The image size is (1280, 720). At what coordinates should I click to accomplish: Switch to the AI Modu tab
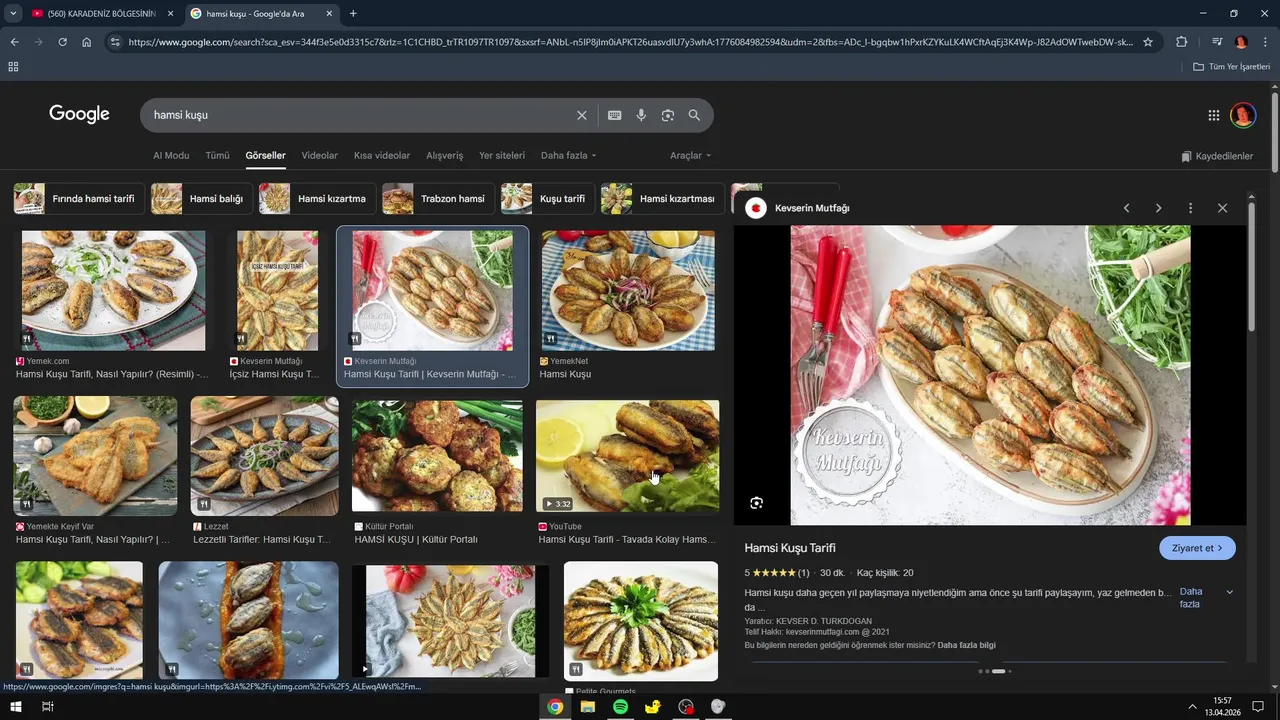[171, 156]
